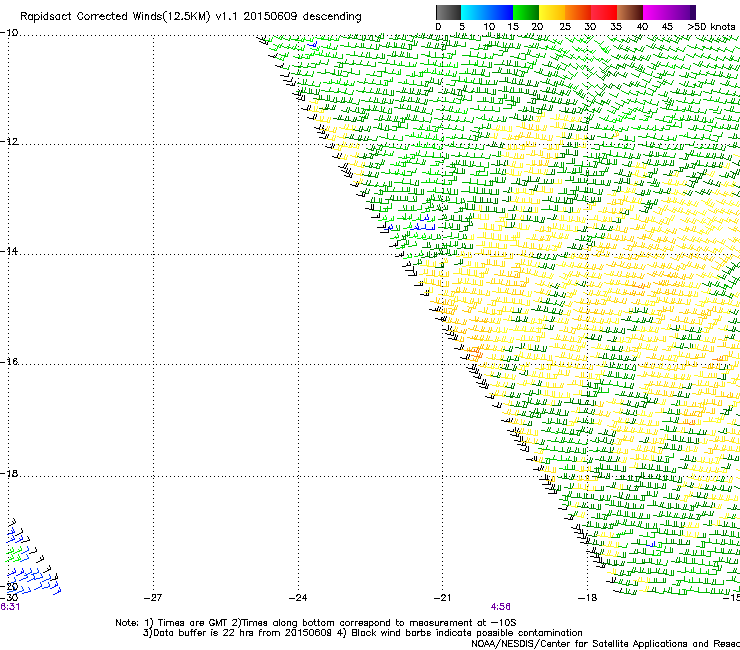This screenshot has width=740, height=650.
Task: Click the legend label '35'
Action: point(616,27)
